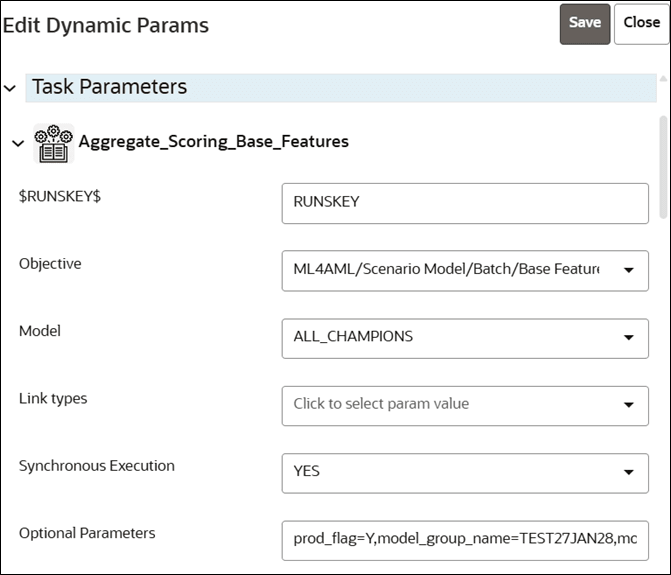
Task: Click into the Optional Parameters text field
Action: click(x=465, y=540)
